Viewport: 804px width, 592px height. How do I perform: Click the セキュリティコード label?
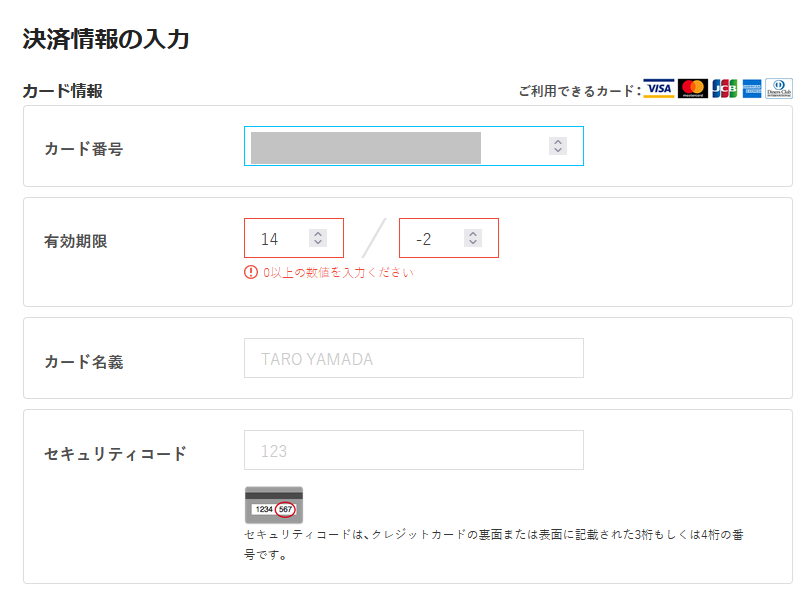click(x=115, y=454)
